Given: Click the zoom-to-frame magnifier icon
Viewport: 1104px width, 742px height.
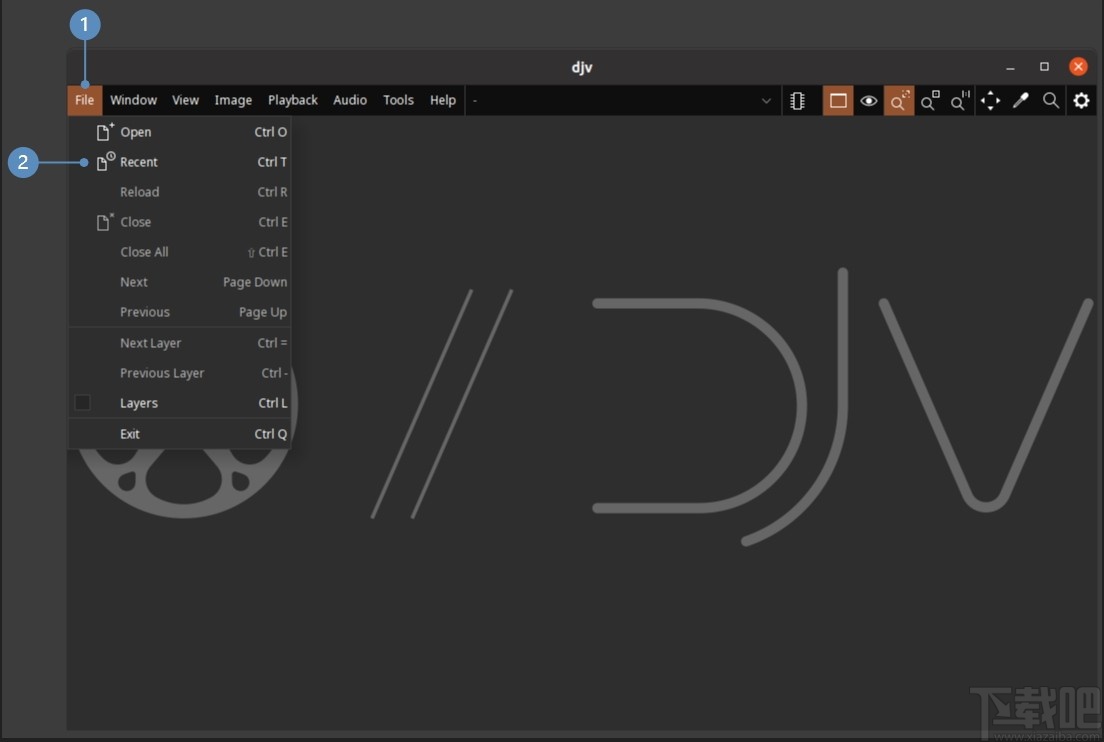Looking at the screenshot, I should pos(928,100).
